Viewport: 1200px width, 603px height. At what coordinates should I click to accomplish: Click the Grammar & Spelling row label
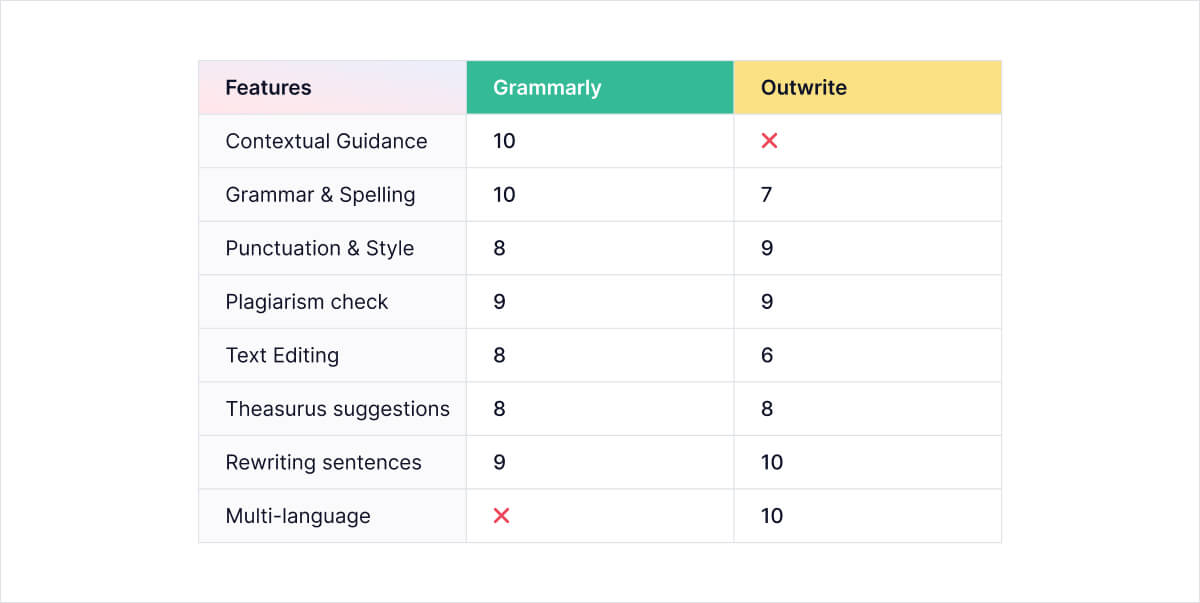point(320,195)
